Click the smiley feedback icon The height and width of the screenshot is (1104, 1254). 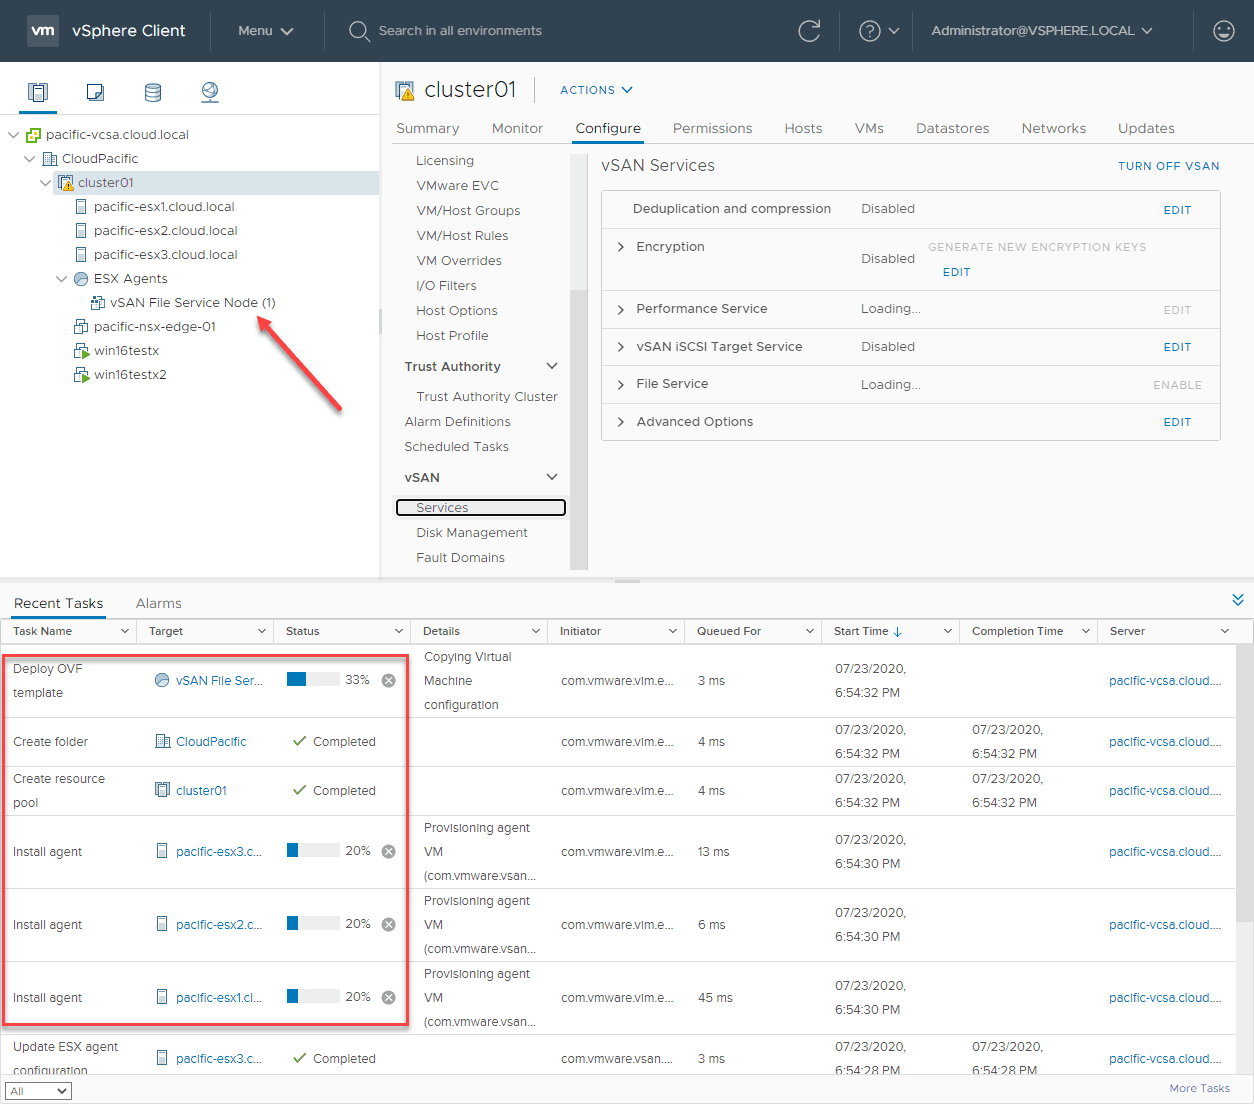click(x=1223, y=31)
